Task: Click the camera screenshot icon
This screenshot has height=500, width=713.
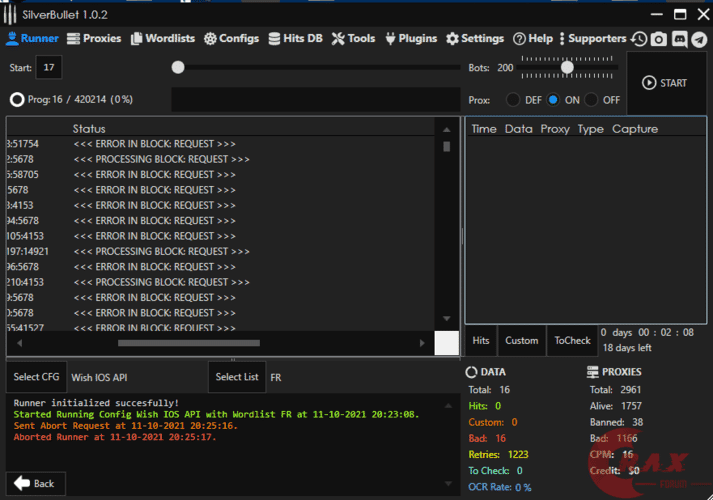Action: tap(659, 39)
